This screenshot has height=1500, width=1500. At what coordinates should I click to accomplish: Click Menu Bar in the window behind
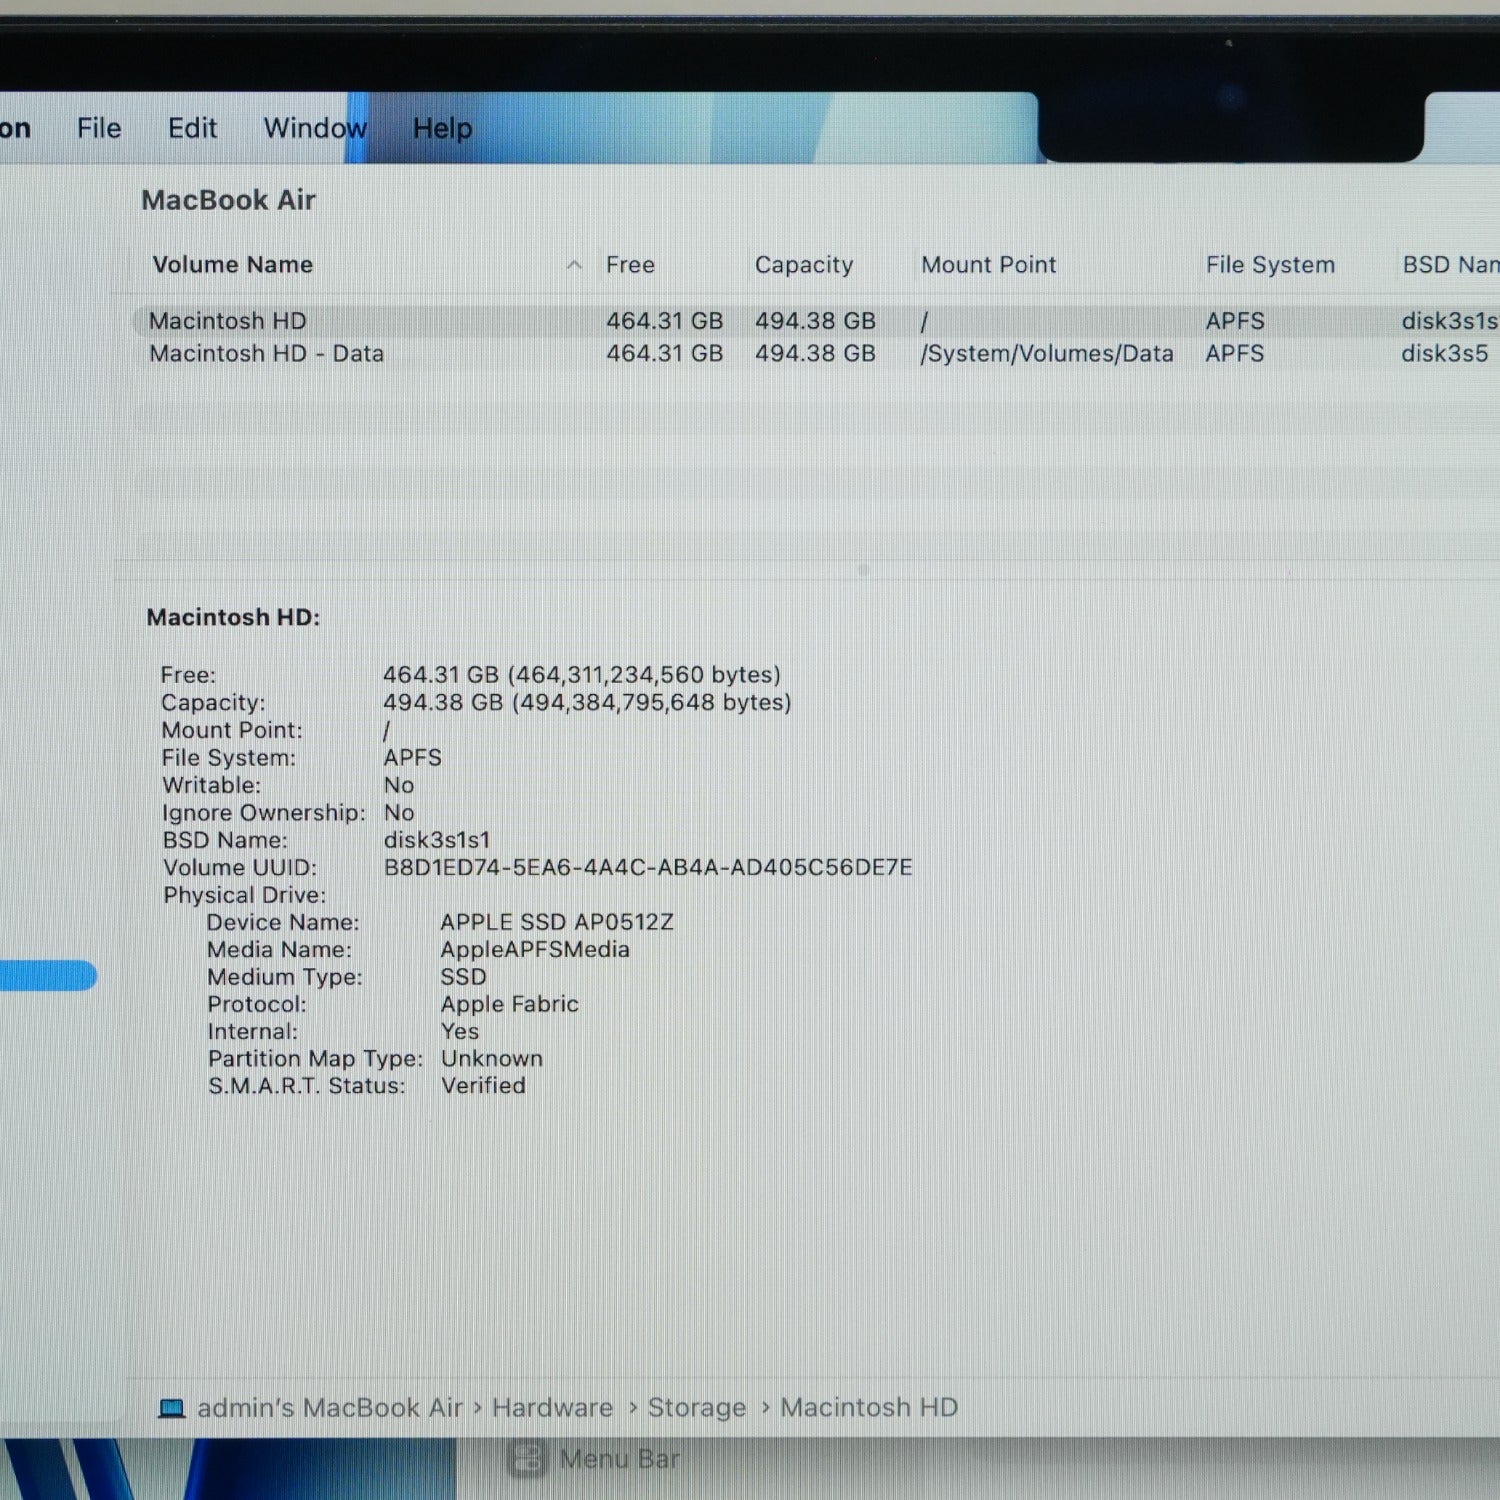(x=620, y=1460)
